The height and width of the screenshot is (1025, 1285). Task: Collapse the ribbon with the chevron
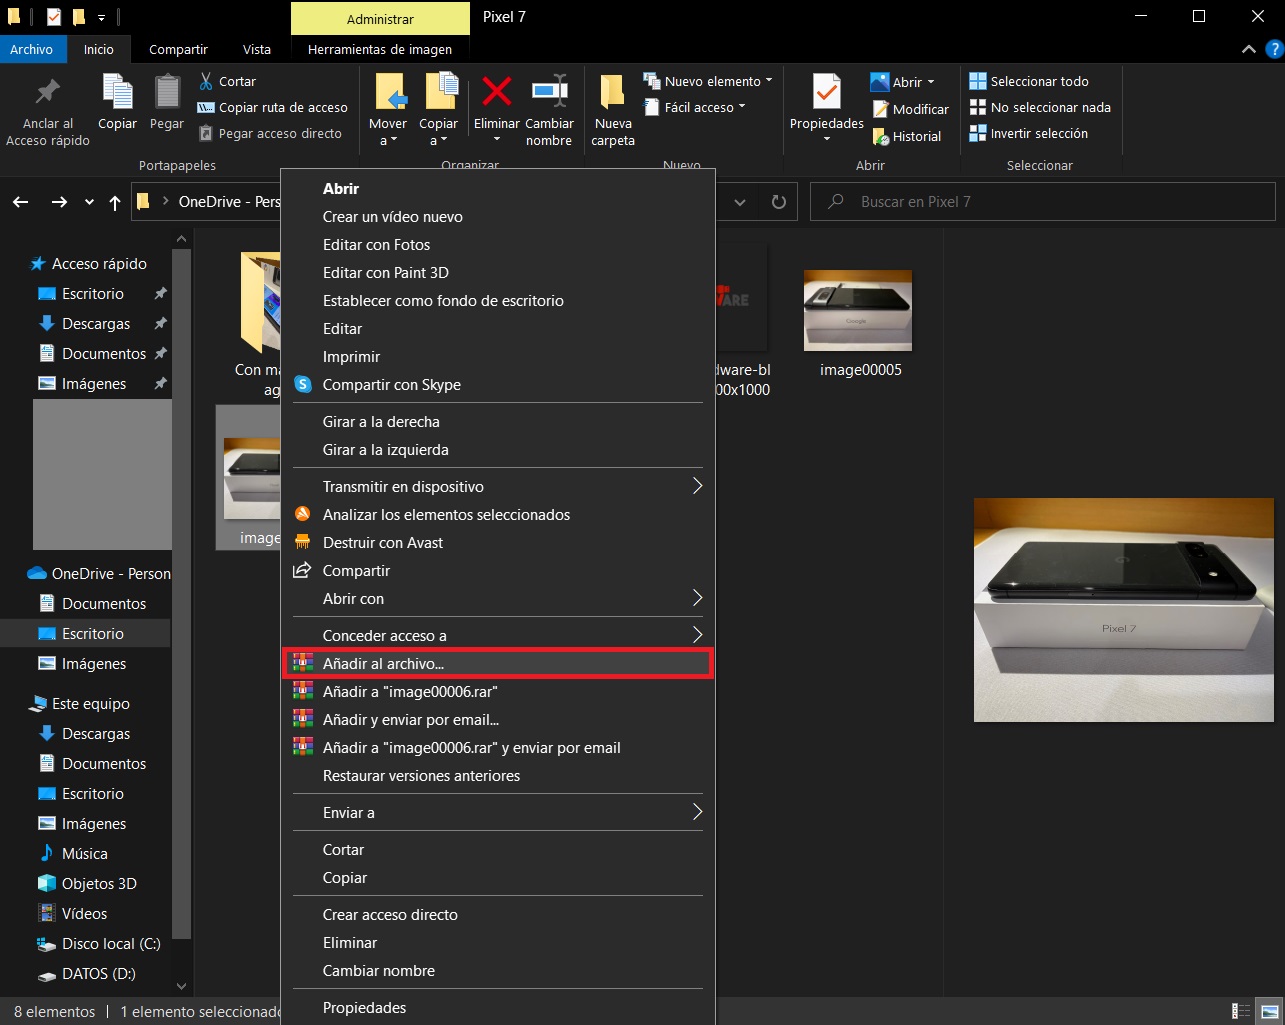pos(1248,49)
